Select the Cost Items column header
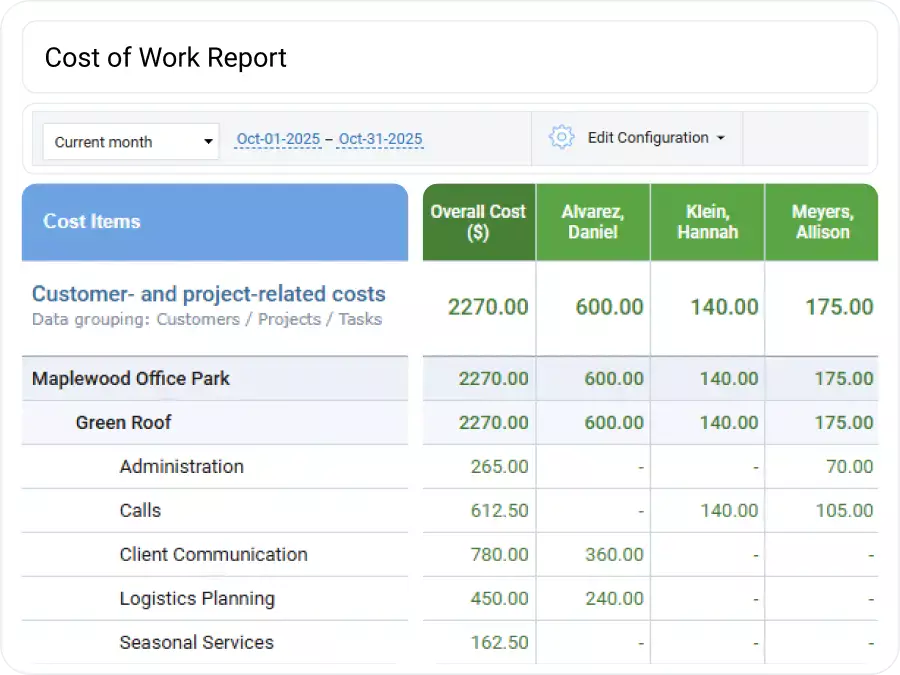This screenshot has width=900, height=675. (92, 222)
